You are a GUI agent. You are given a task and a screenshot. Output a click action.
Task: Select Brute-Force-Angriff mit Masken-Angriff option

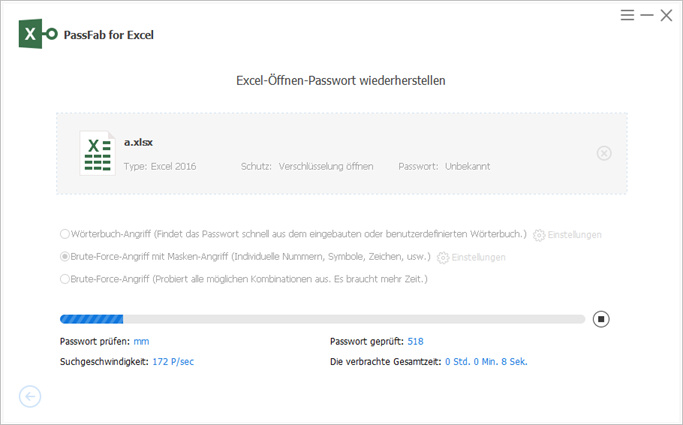65,257
